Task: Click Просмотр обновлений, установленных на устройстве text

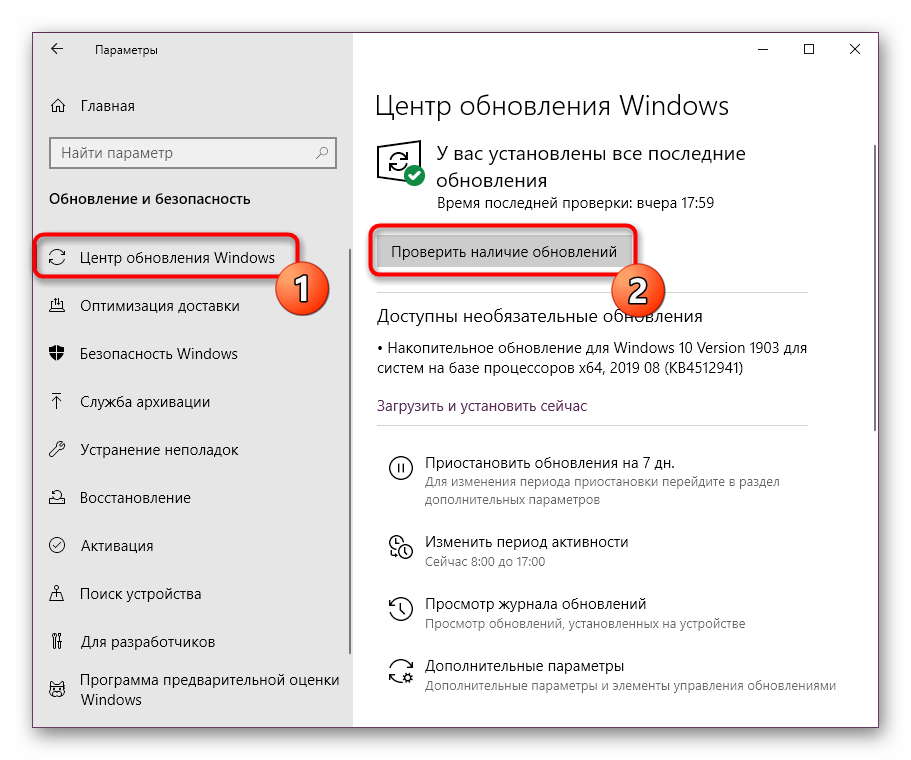Action: coord(584,623)
